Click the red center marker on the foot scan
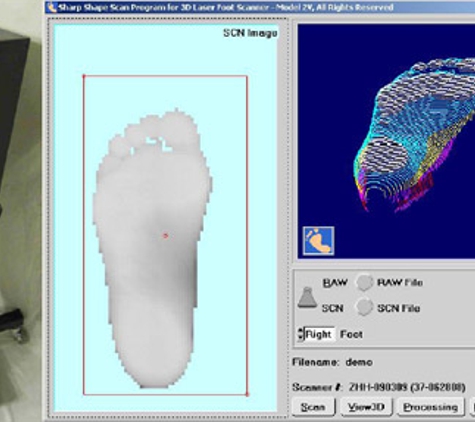 pos(165,236)
